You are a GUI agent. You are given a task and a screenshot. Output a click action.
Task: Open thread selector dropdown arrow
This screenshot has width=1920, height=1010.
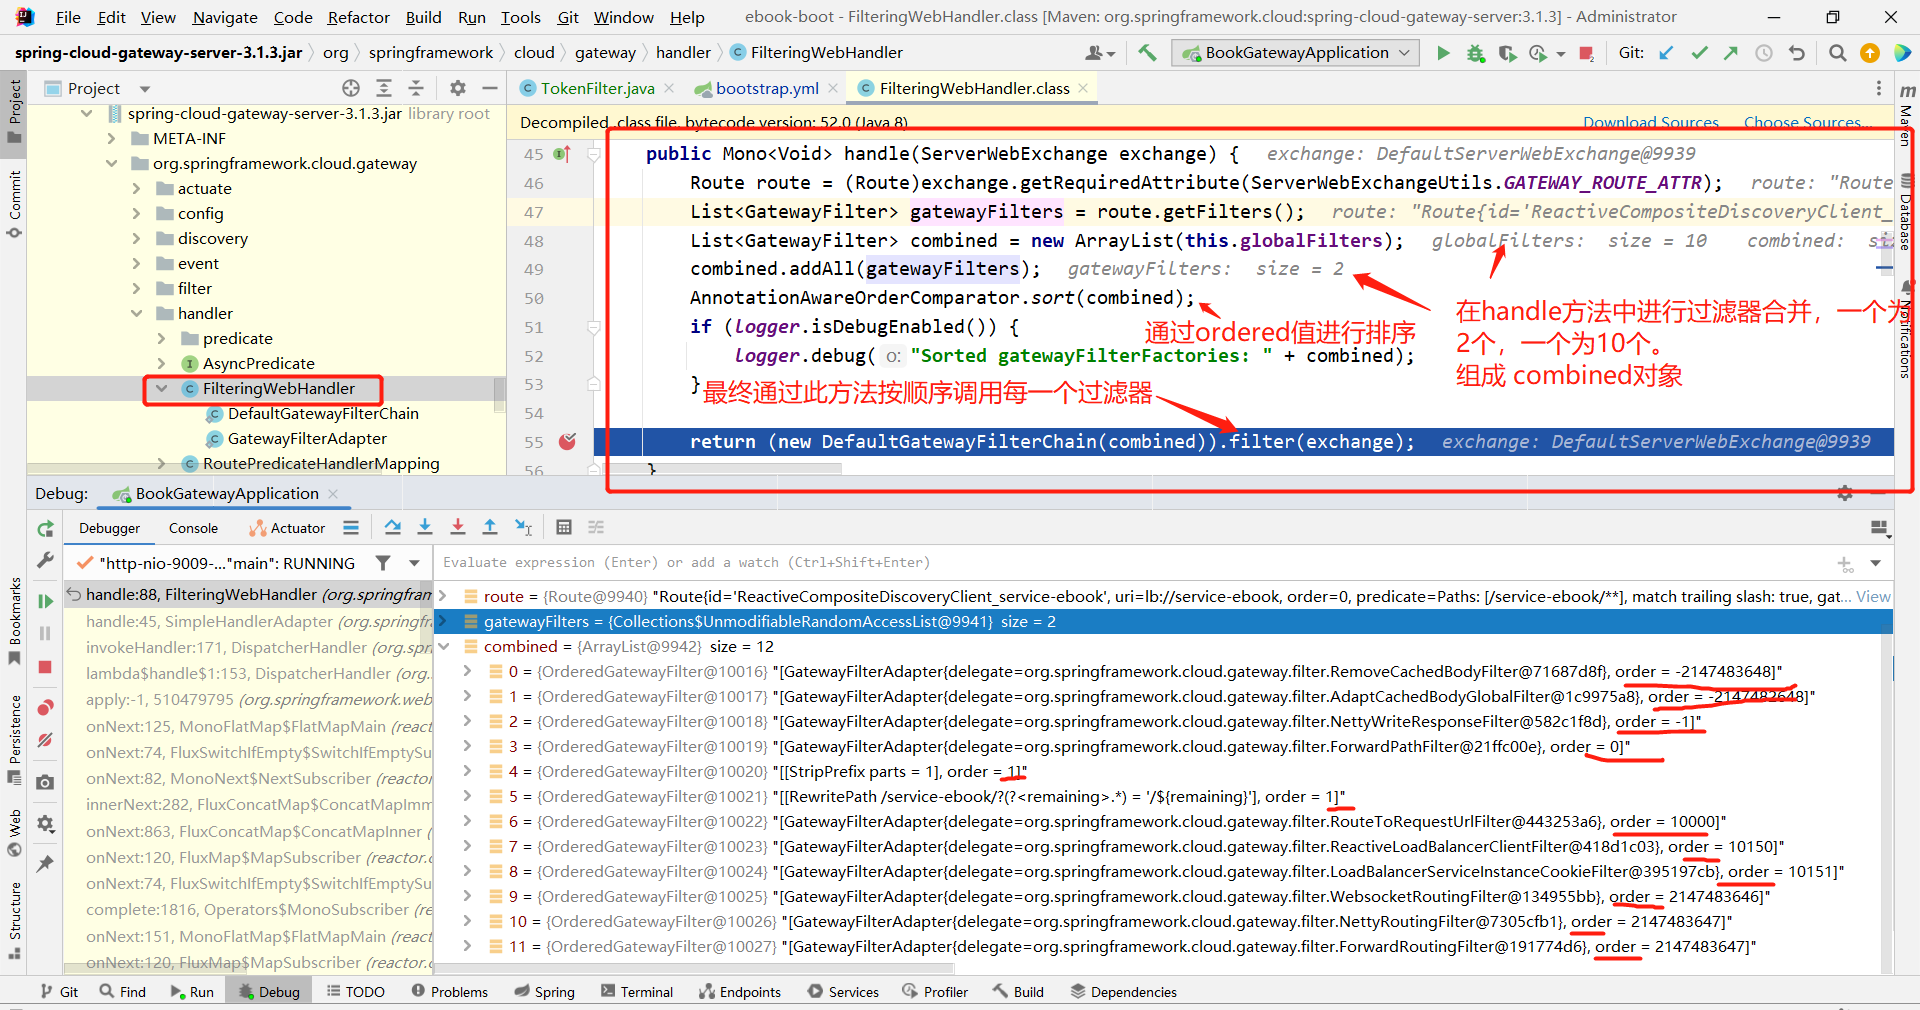tap(414, 563)
